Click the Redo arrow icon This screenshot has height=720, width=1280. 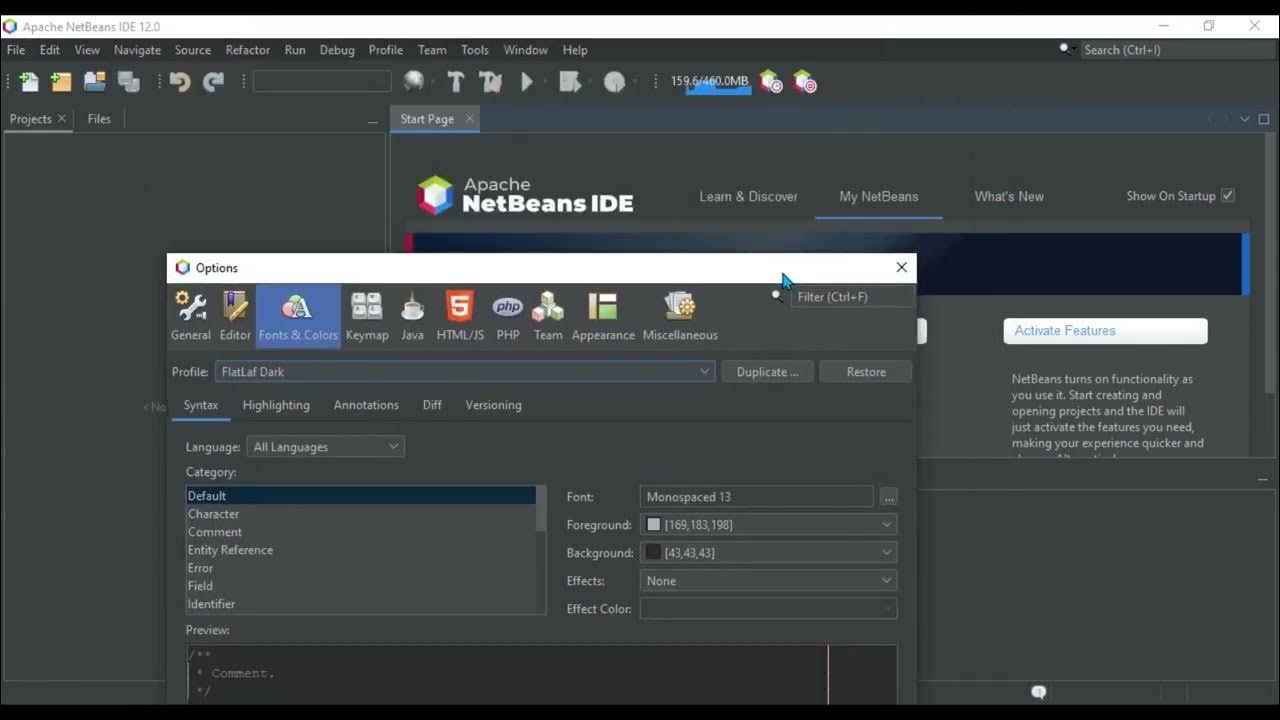[213, 82]
